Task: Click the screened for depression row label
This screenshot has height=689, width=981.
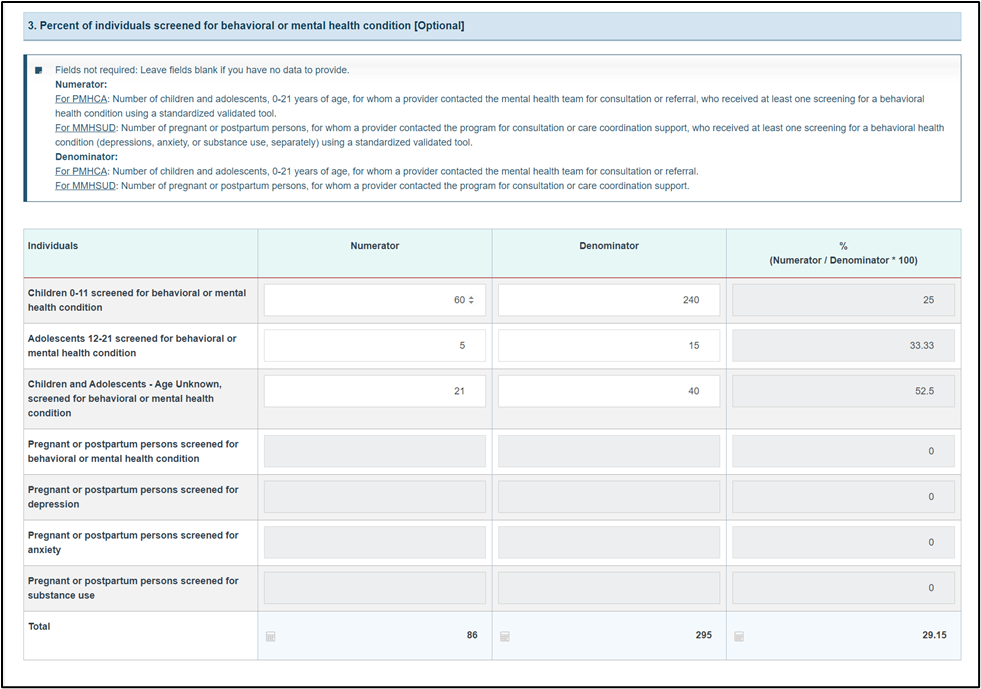Action: click(133, 497)
